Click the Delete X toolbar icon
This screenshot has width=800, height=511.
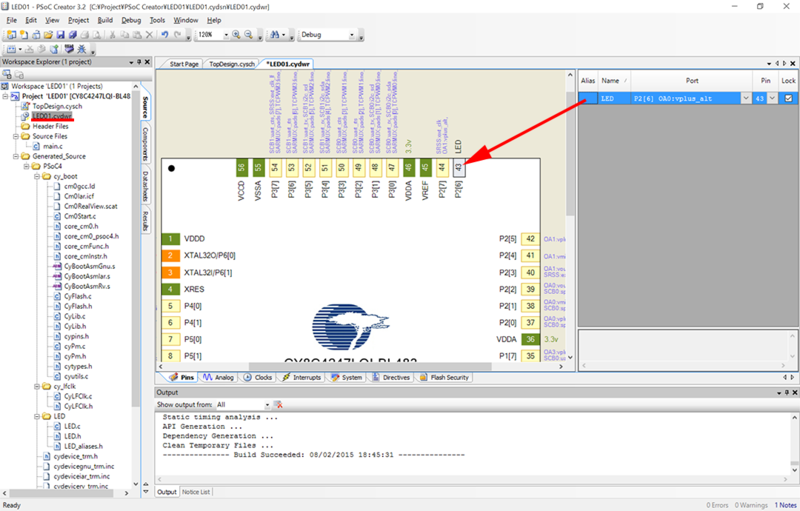pos(149,35)
